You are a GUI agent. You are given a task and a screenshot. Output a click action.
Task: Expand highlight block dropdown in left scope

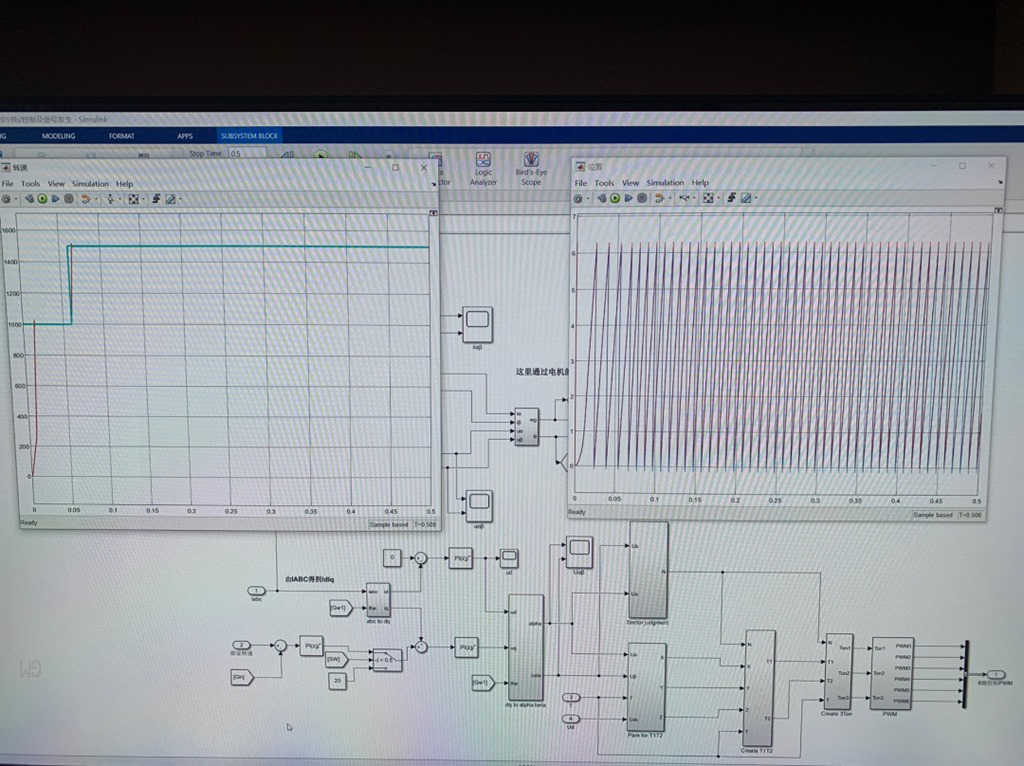click(96, 199)
